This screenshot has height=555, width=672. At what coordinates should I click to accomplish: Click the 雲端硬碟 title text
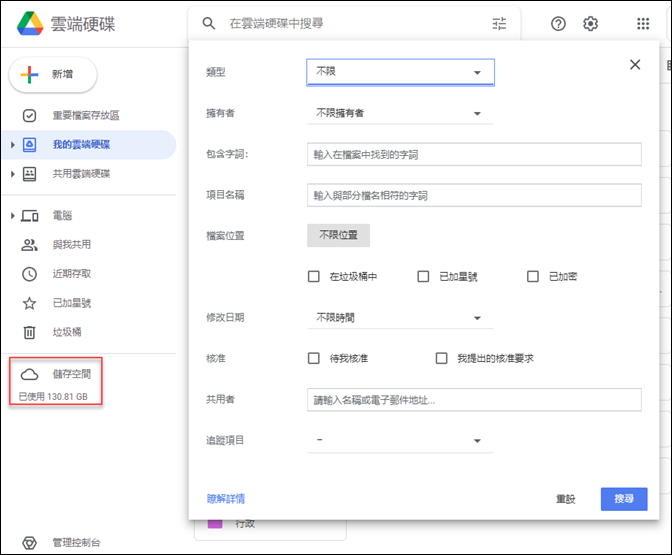pyautogui.click(x=83, y=24)
